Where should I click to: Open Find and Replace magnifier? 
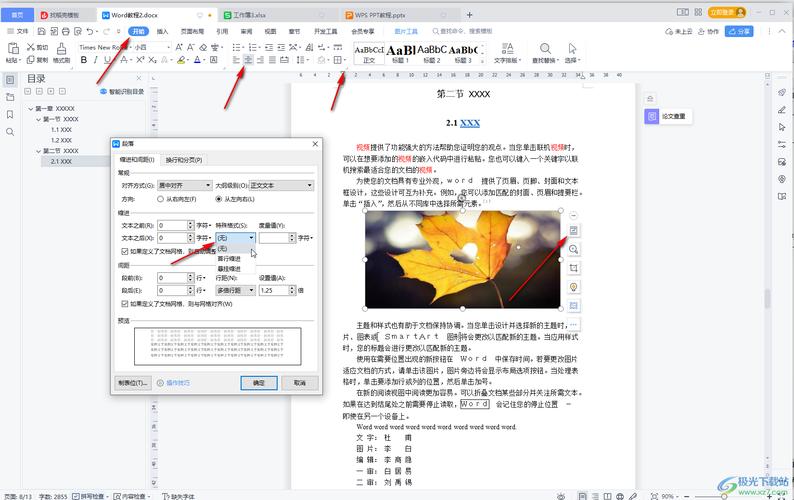(545, 49)
